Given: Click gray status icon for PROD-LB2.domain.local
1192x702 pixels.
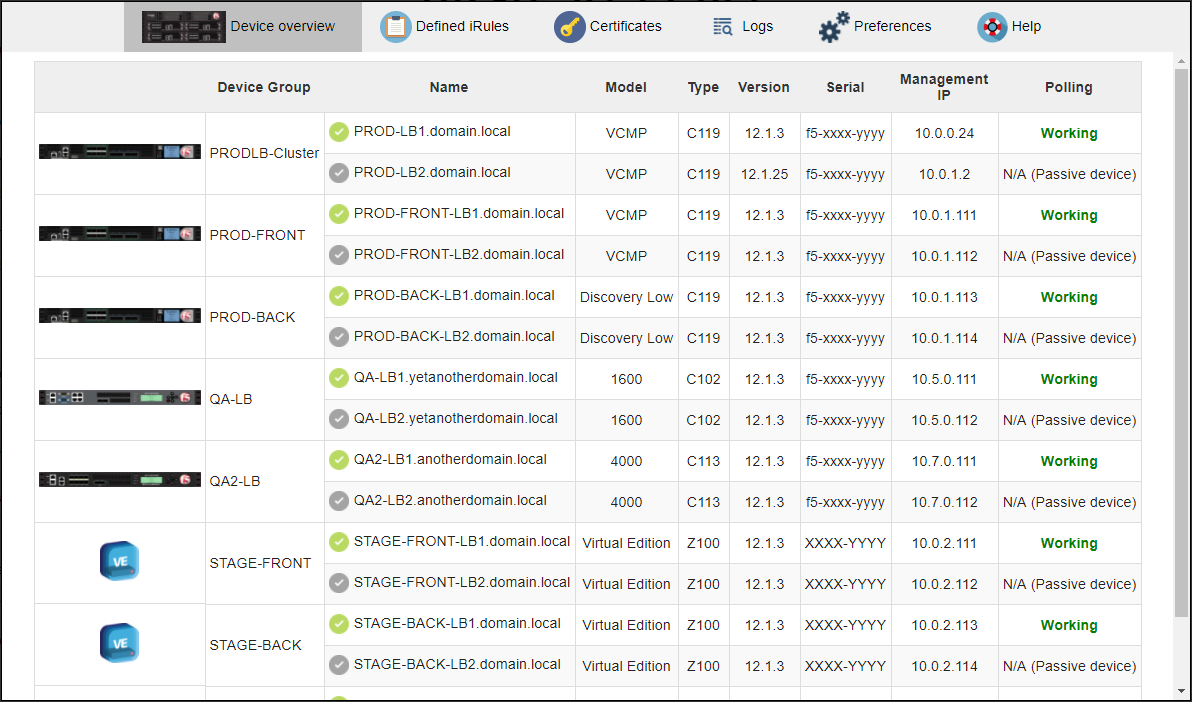Looking at the screenshot, I should coord(339,173).
